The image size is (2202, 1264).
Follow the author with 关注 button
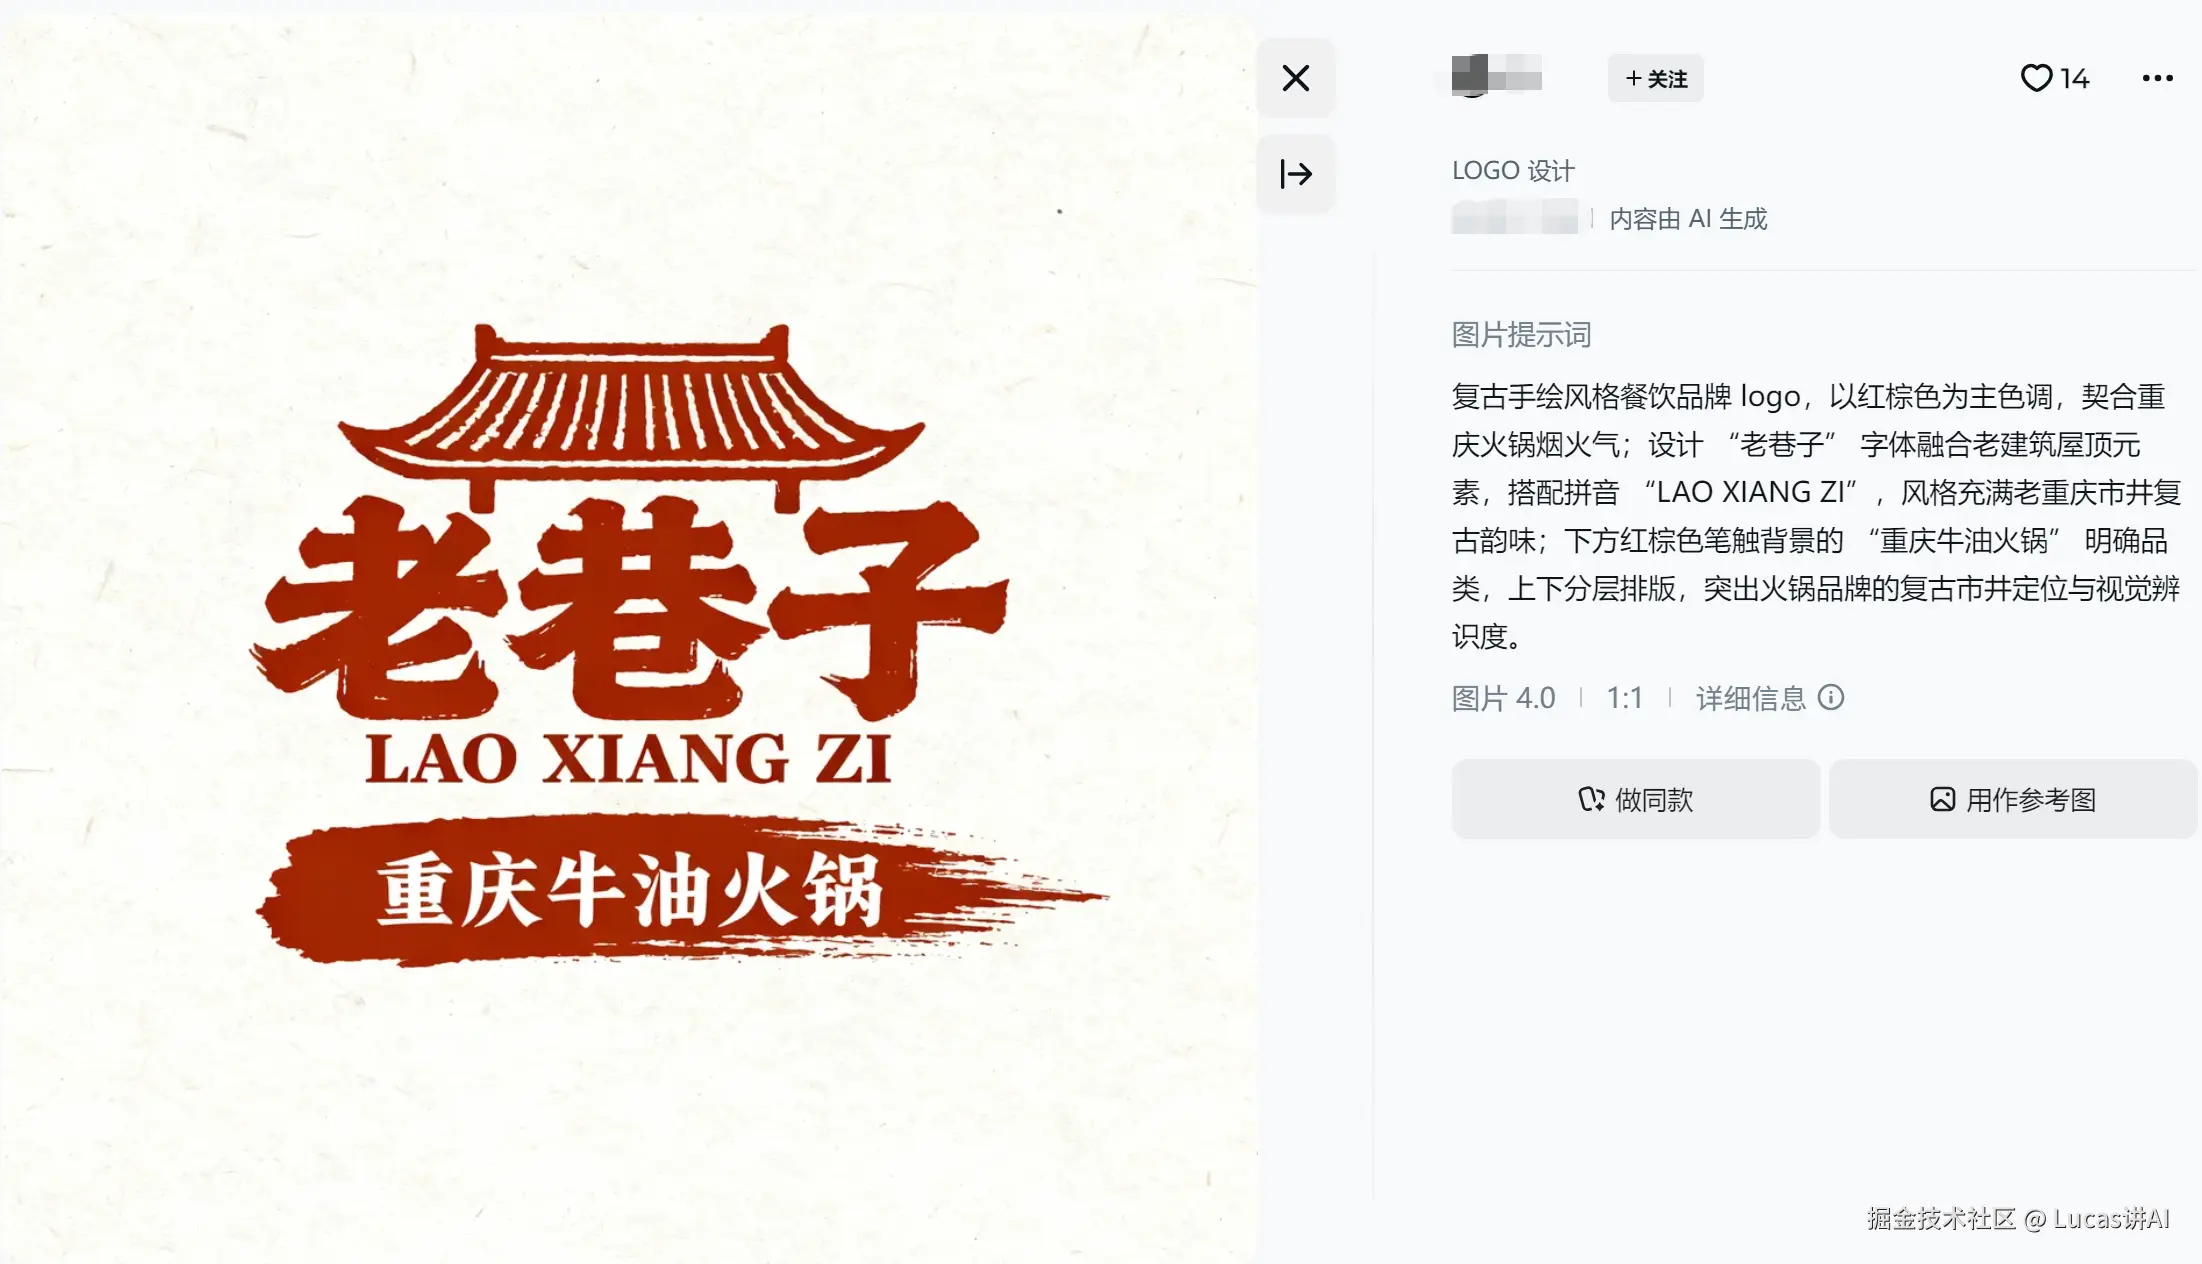[1656, 78]
